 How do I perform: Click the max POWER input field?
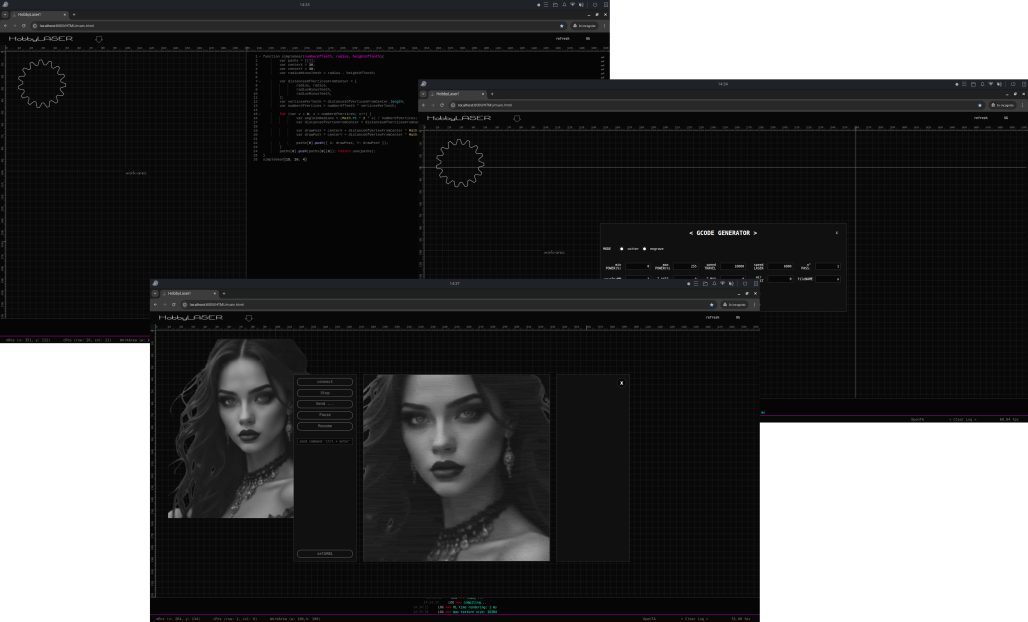684,267
